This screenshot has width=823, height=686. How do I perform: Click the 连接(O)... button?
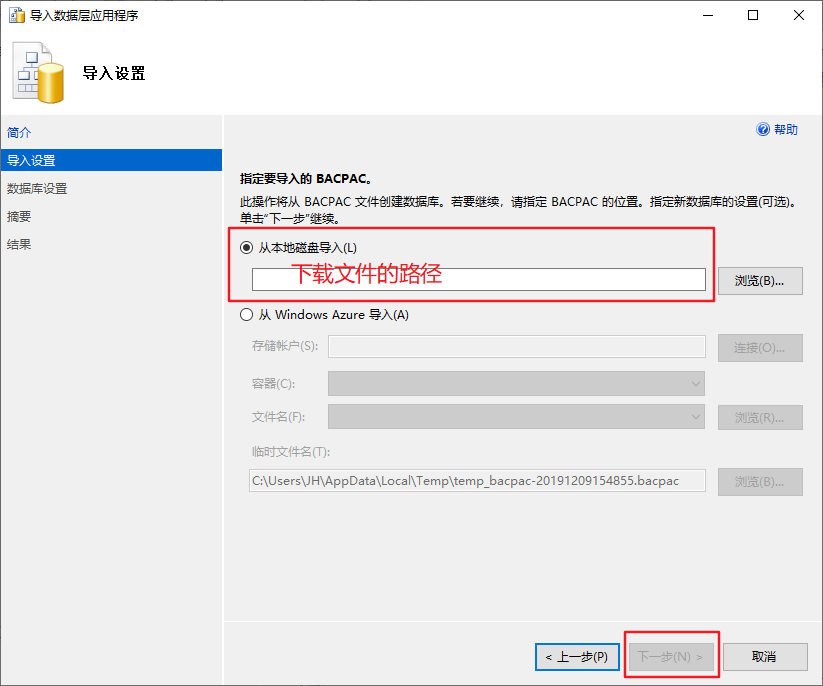point(760,348)
